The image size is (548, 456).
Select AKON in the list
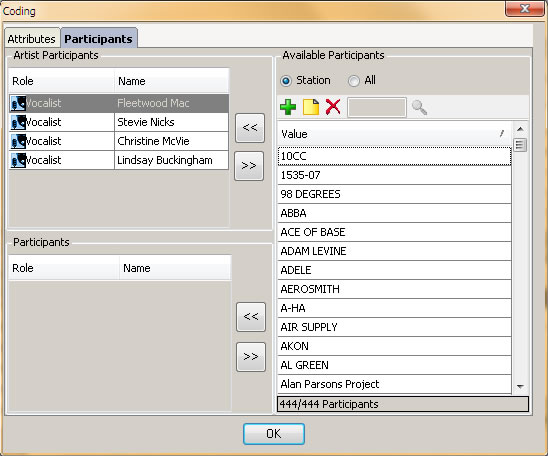tap(395, 346)
